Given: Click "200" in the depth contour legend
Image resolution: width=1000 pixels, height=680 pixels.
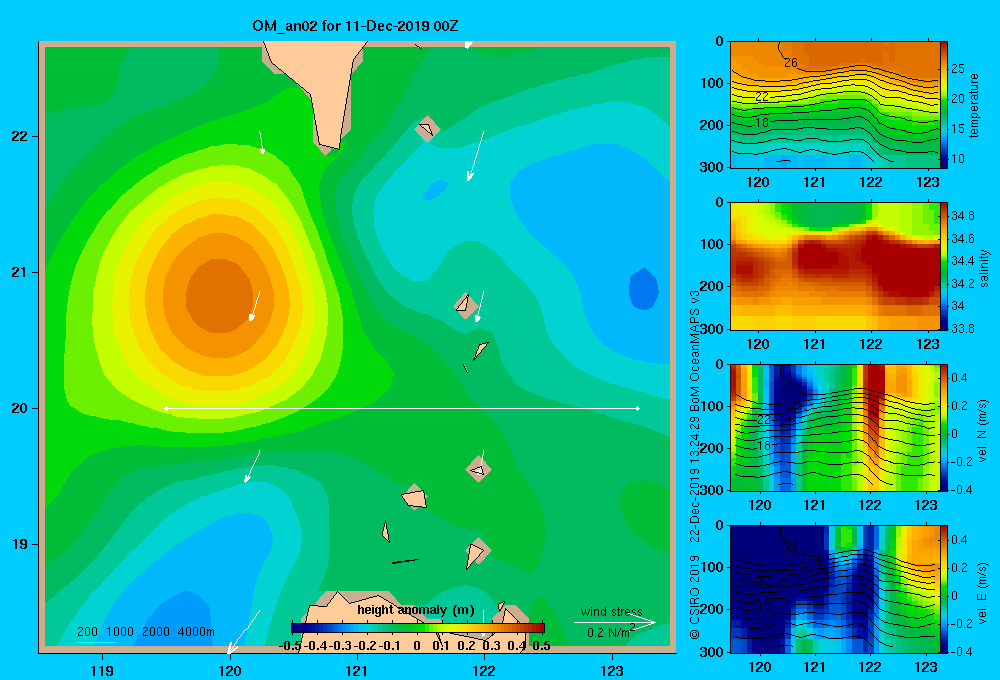Looking at the screenshot, I should pyautogui.click(x=87, y=632).
